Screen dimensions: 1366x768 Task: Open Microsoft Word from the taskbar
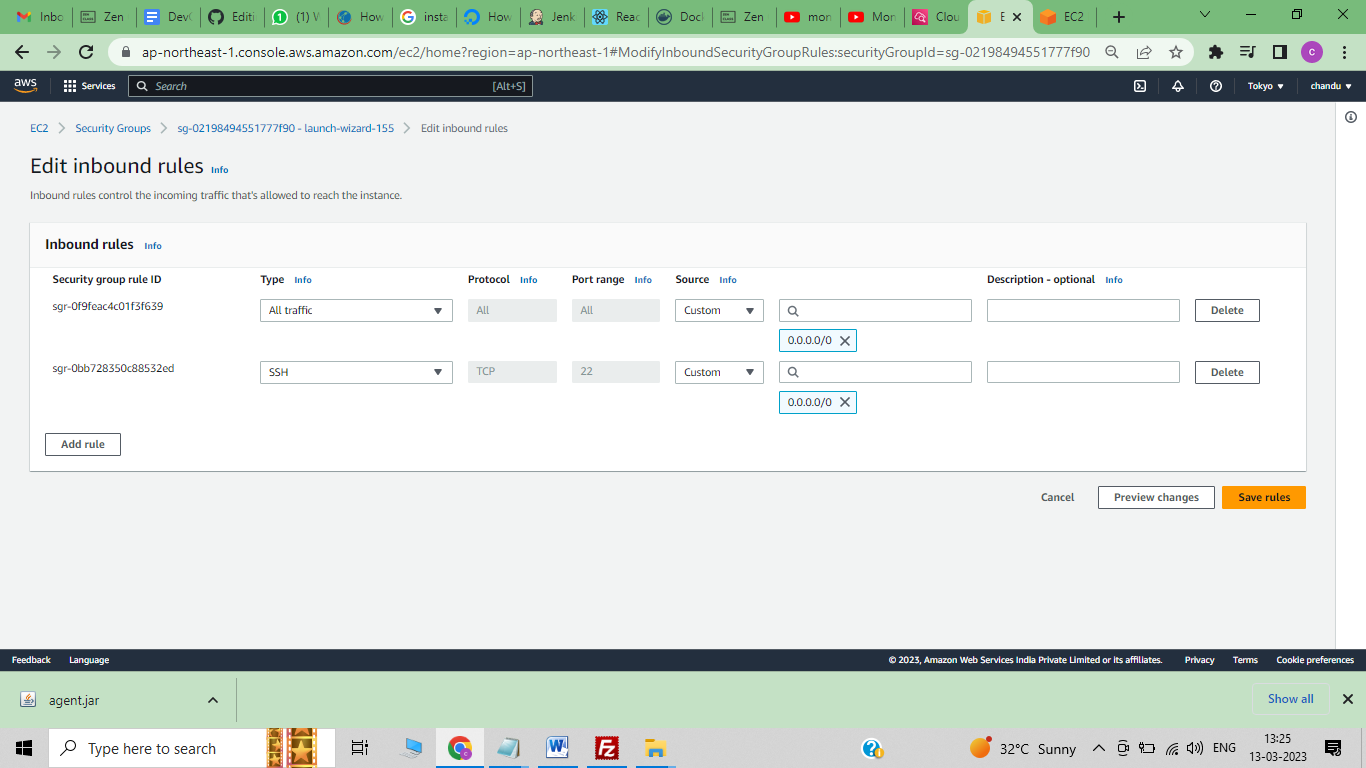[557, 748]
